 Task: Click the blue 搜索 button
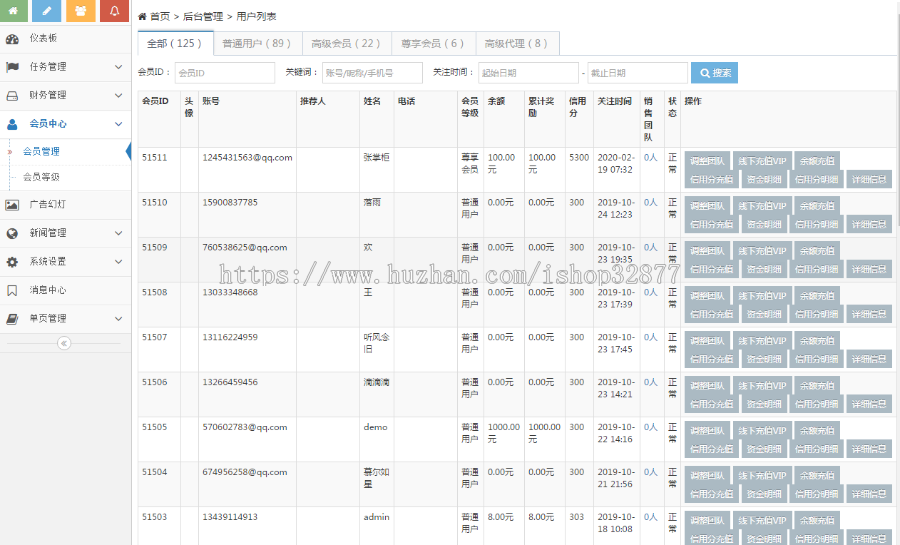point(715,73)
